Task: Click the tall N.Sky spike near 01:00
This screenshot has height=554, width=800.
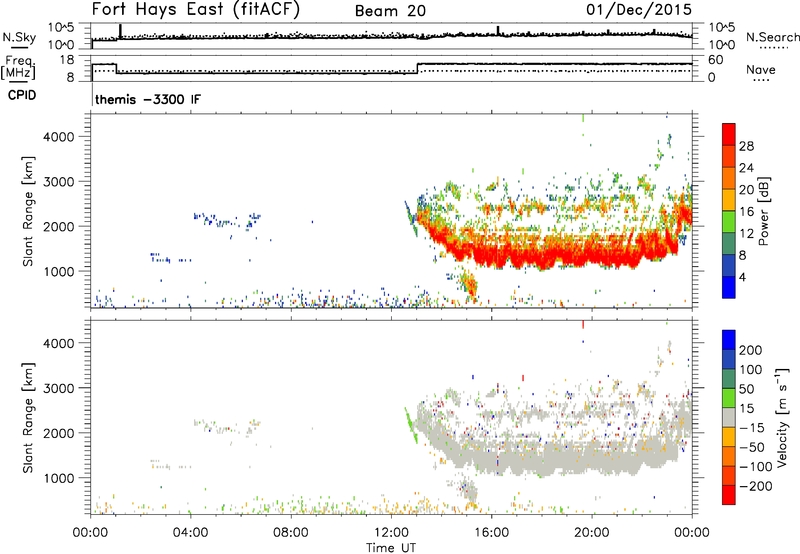Action: coord(120,31)
